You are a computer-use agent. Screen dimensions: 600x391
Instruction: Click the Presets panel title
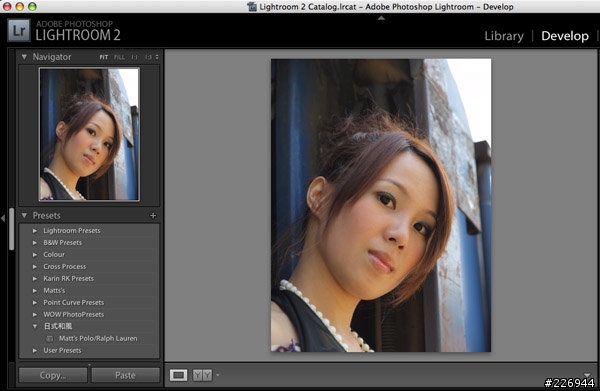(x=46, y=216)
